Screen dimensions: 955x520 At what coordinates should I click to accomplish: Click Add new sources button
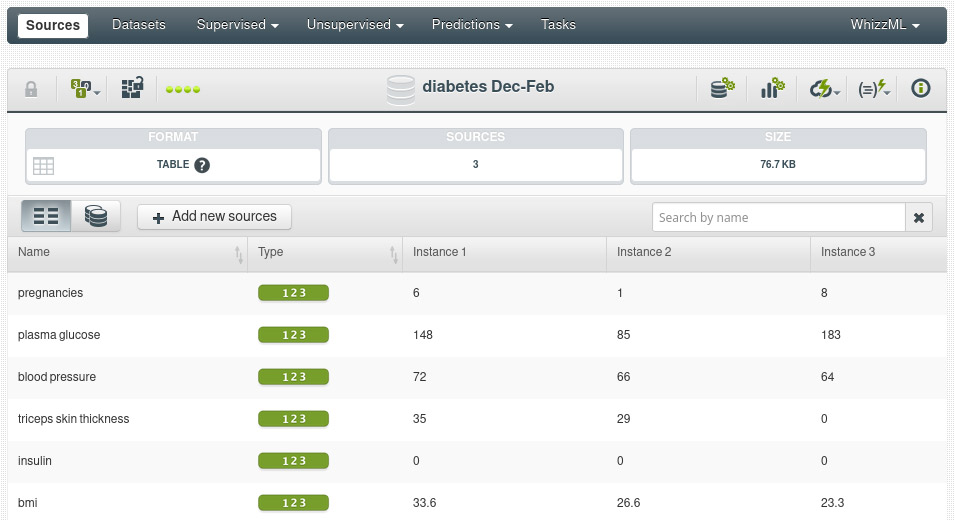214,217
